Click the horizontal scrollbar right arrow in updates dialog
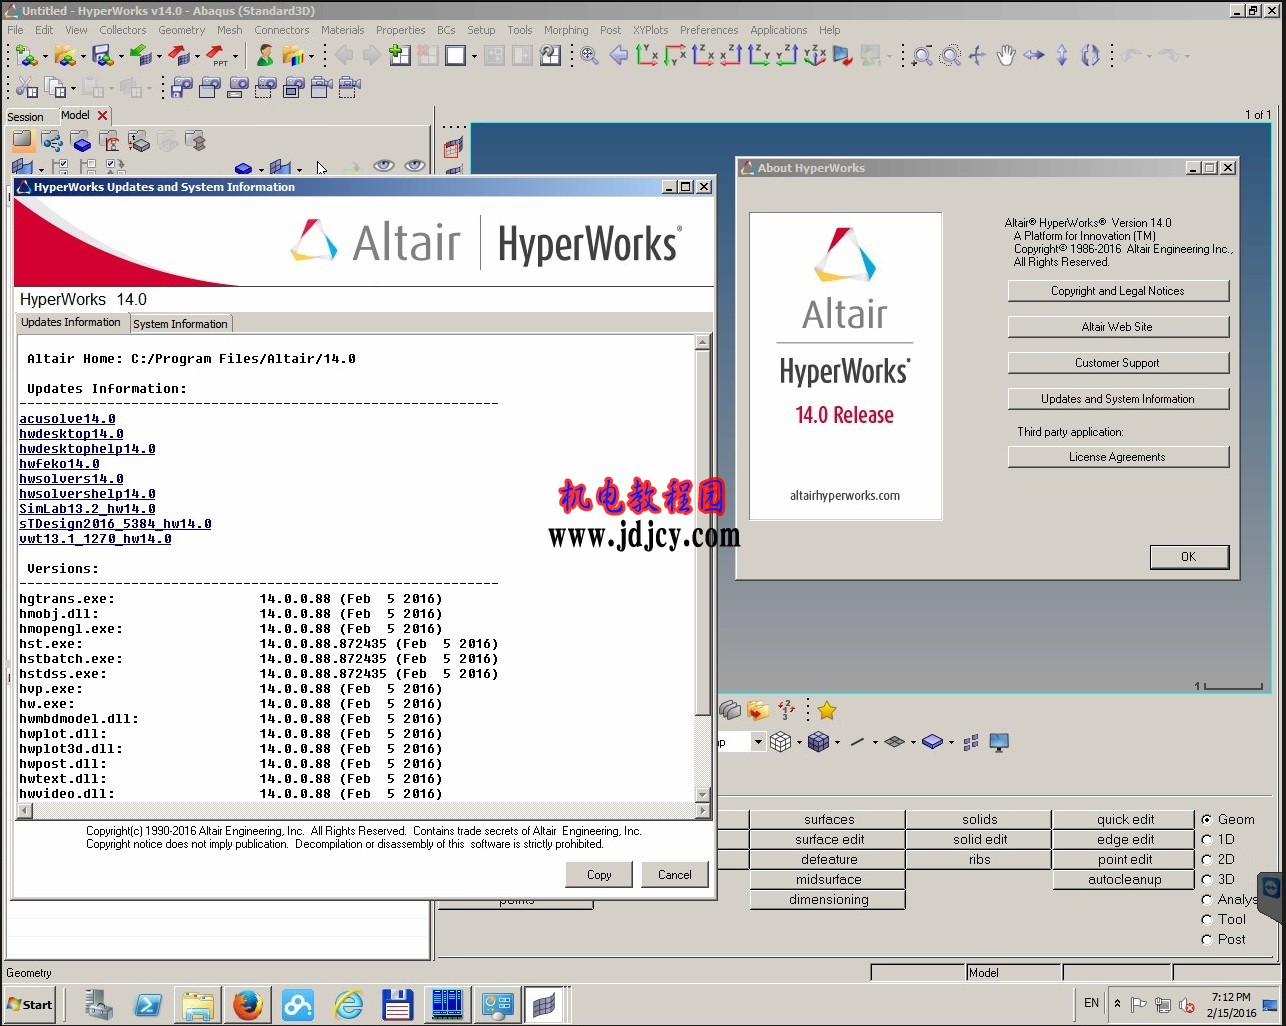This screenshot has width=1286, height=1026. [703, 811]
